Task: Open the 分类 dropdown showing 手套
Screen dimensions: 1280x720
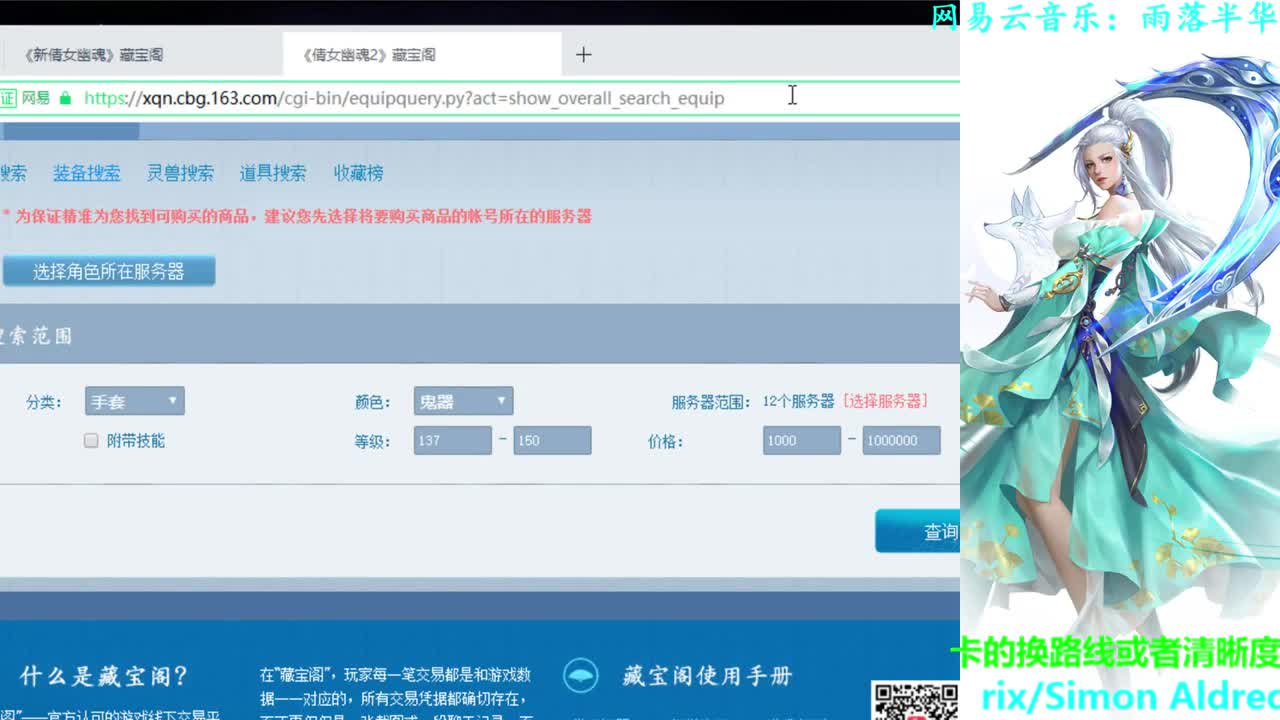Action: tap(134, 400)
